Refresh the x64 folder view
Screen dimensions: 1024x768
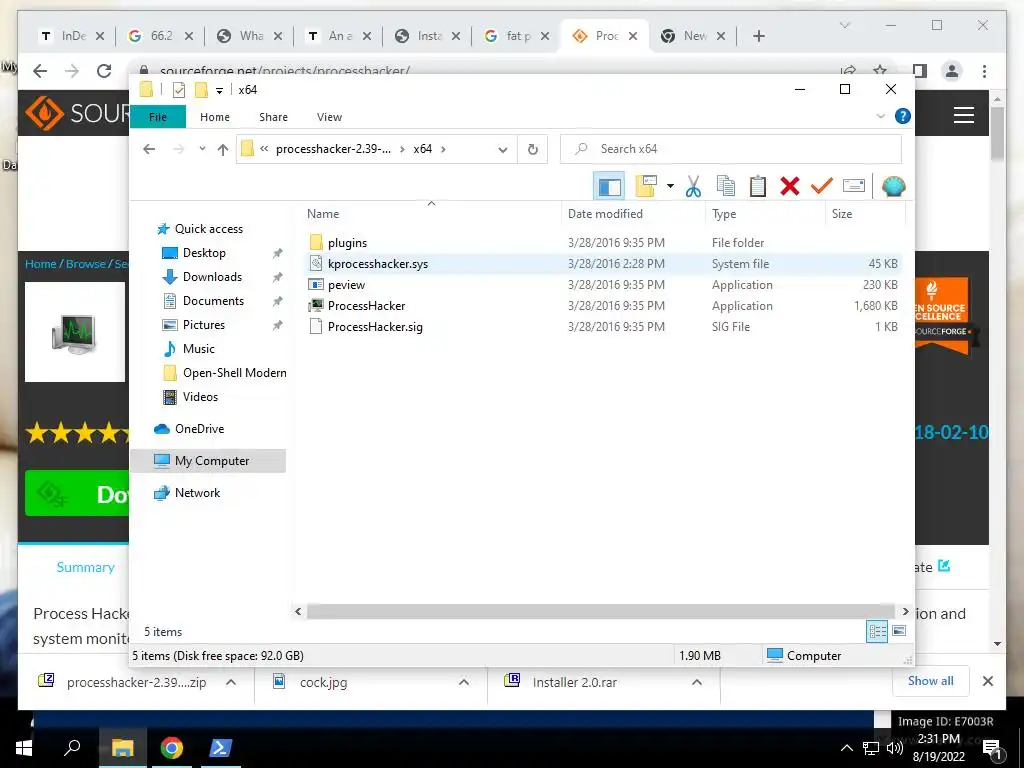[x=533, y=150]
